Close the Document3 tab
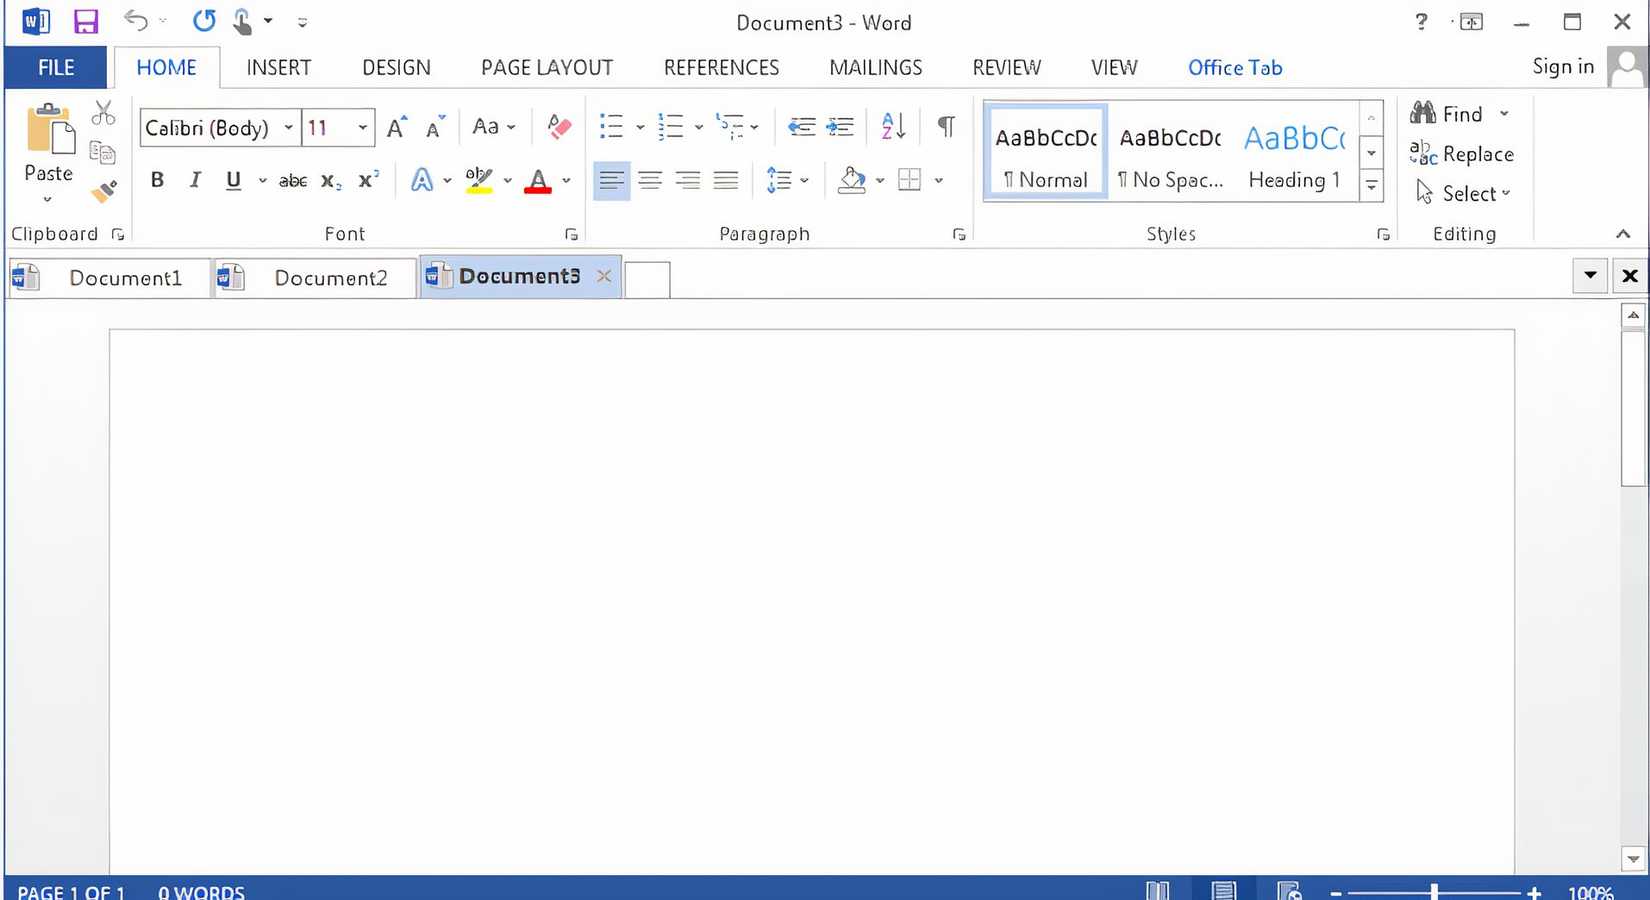 (604, 276)
